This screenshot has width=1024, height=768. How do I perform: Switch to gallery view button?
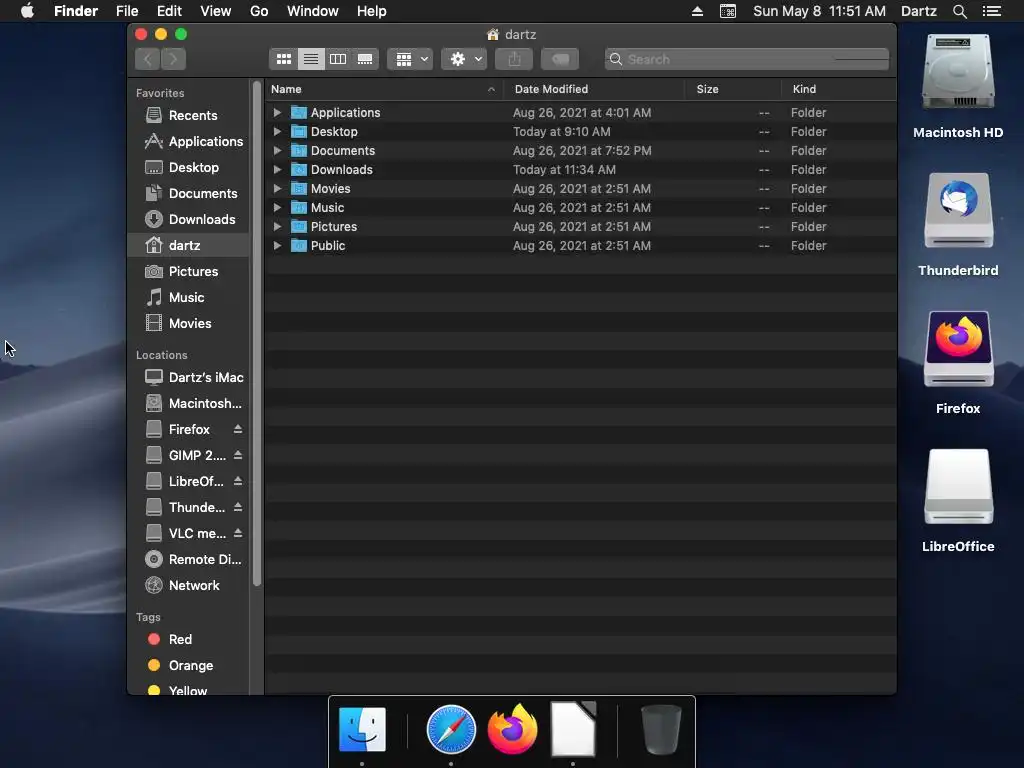pos(365,59)
